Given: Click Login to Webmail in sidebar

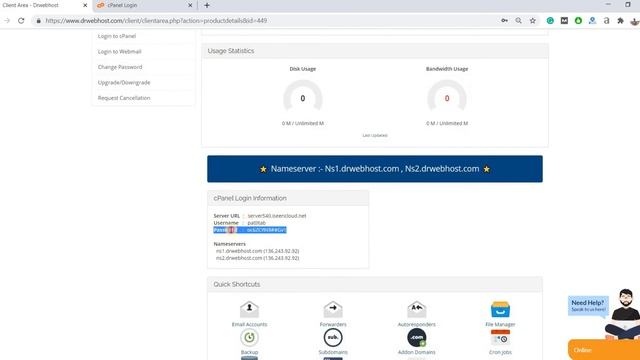Looking at the screenshot, I should point(120,51).
